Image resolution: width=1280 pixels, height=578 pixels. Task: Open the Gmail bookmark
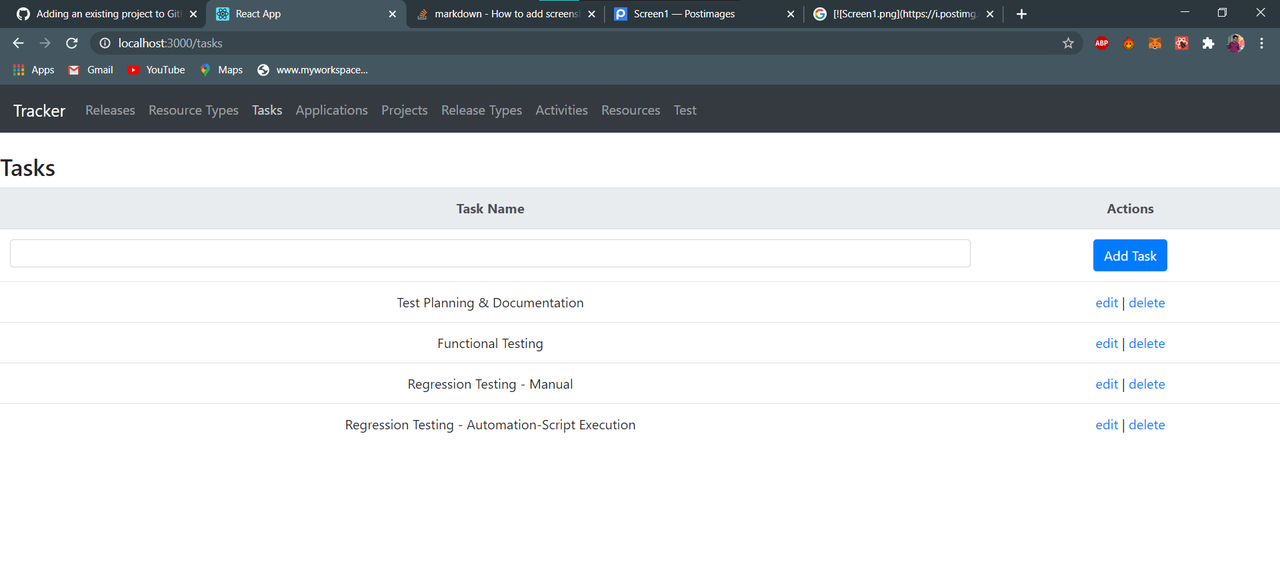click(x=90, y=70)
